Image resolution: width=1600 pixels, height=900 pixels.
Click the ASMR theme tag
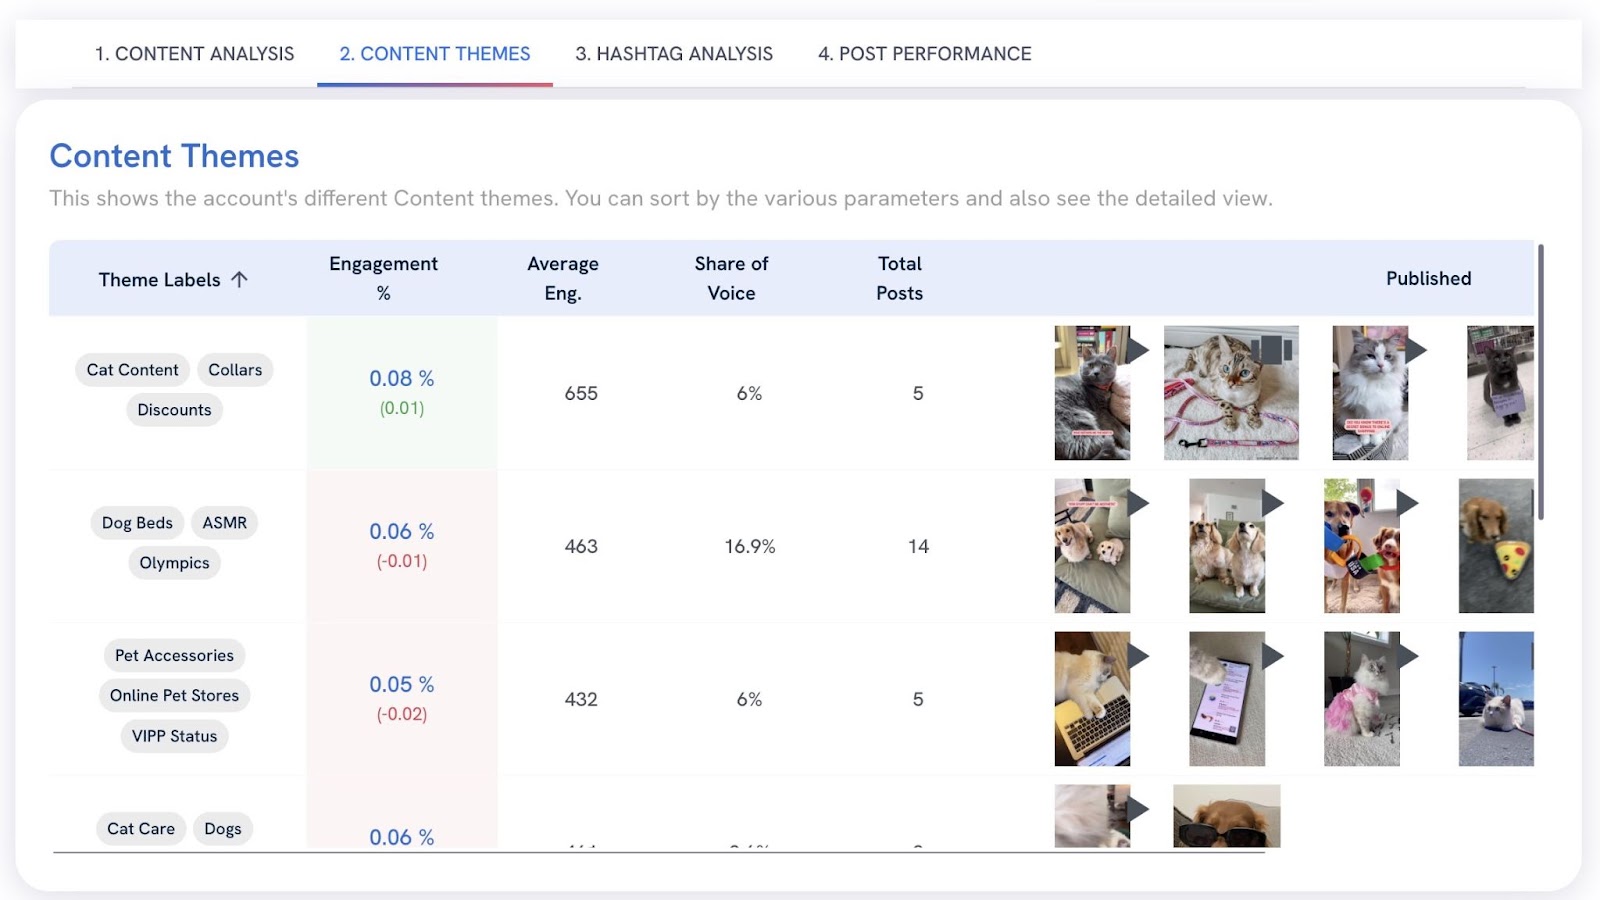click(x=224, y=523)
